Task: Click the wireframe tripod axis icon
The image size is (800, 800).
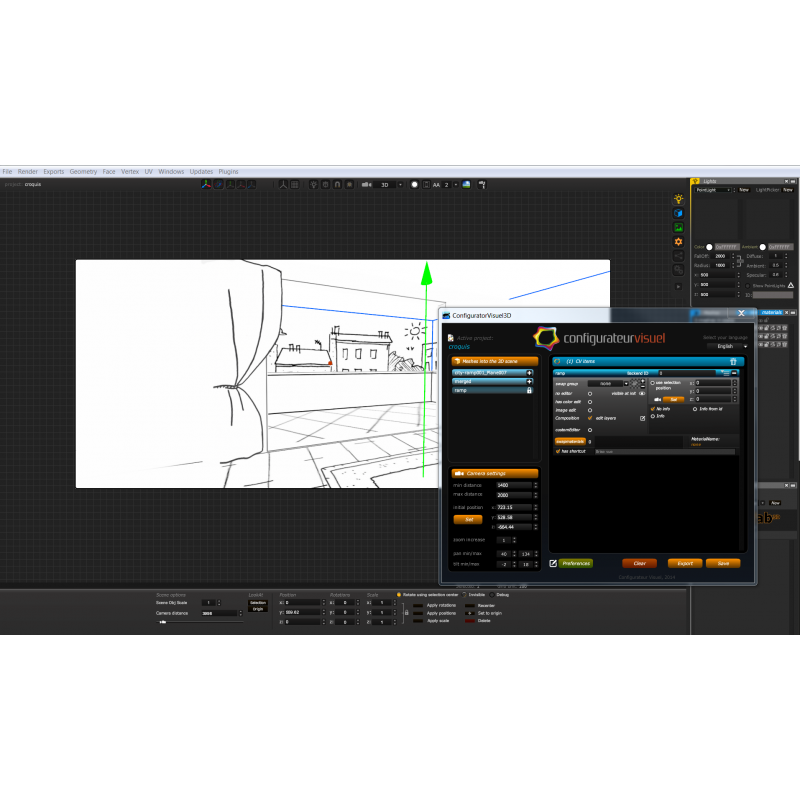Action: click(283, 184)
